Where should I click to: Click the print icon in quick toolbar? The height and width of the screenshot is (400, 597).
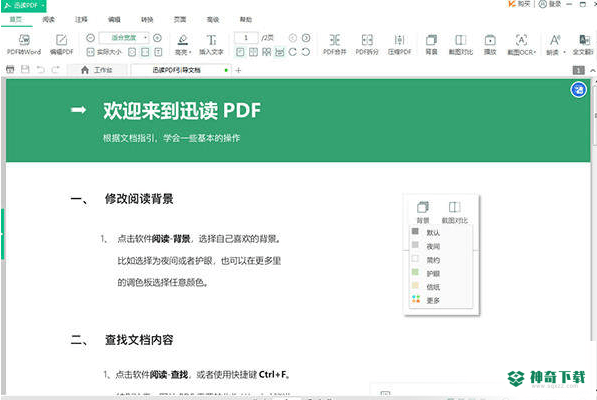coord(10,69)
